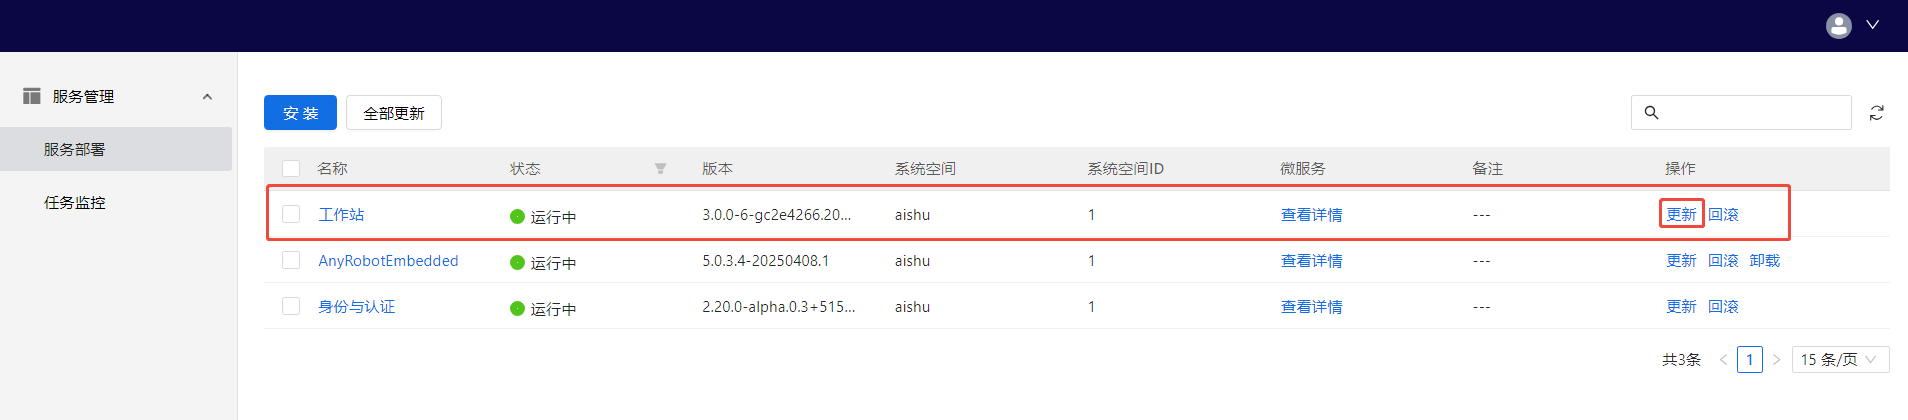
Task: Open the user avatar icon
Action: 1839,25
